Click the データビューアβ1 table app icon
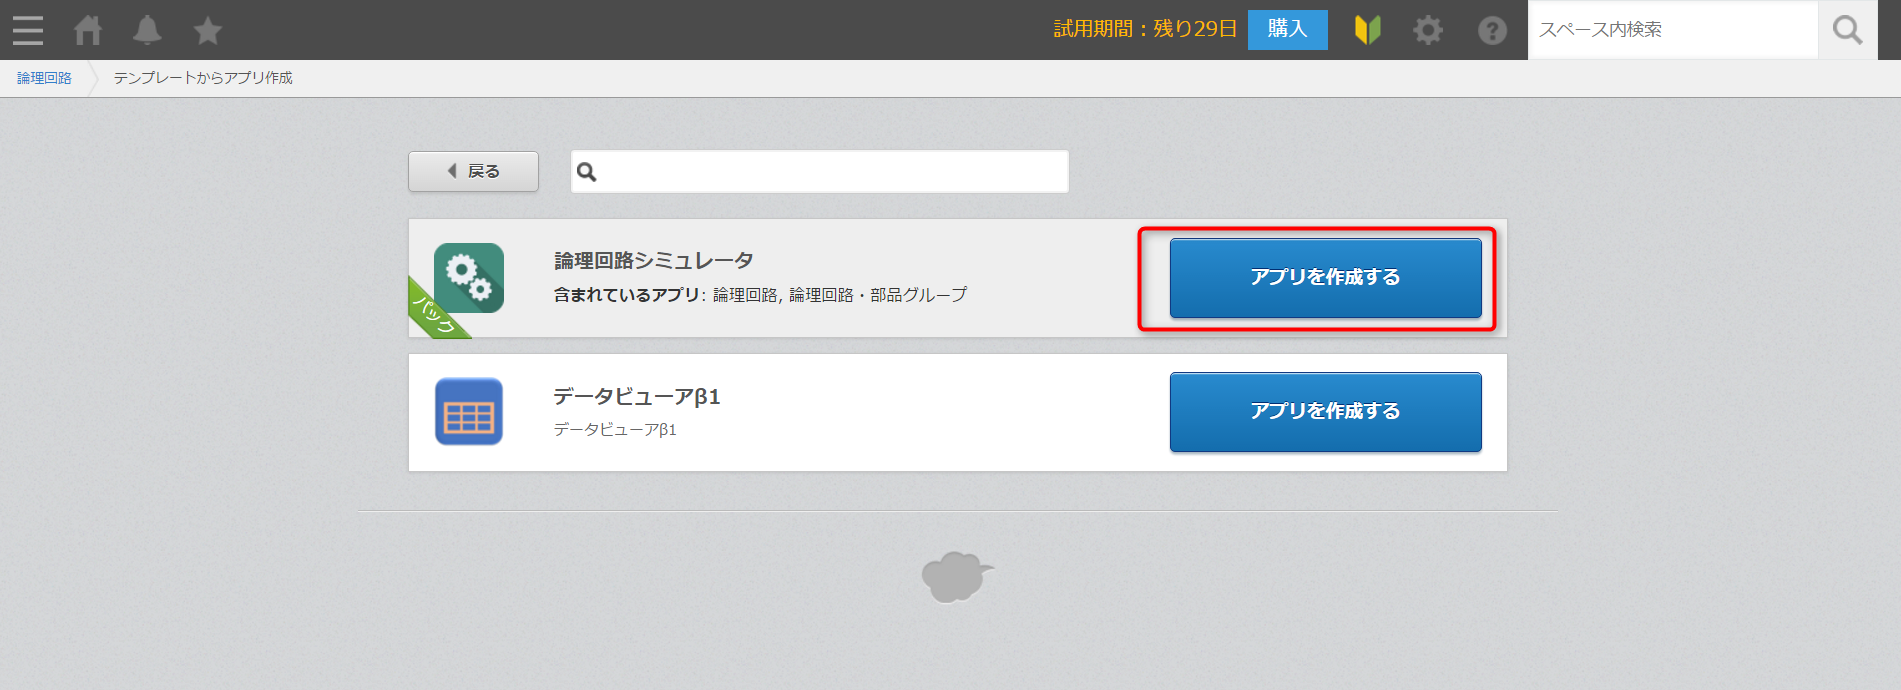This screenshot has height=690, width=1901. coord(469,412)
